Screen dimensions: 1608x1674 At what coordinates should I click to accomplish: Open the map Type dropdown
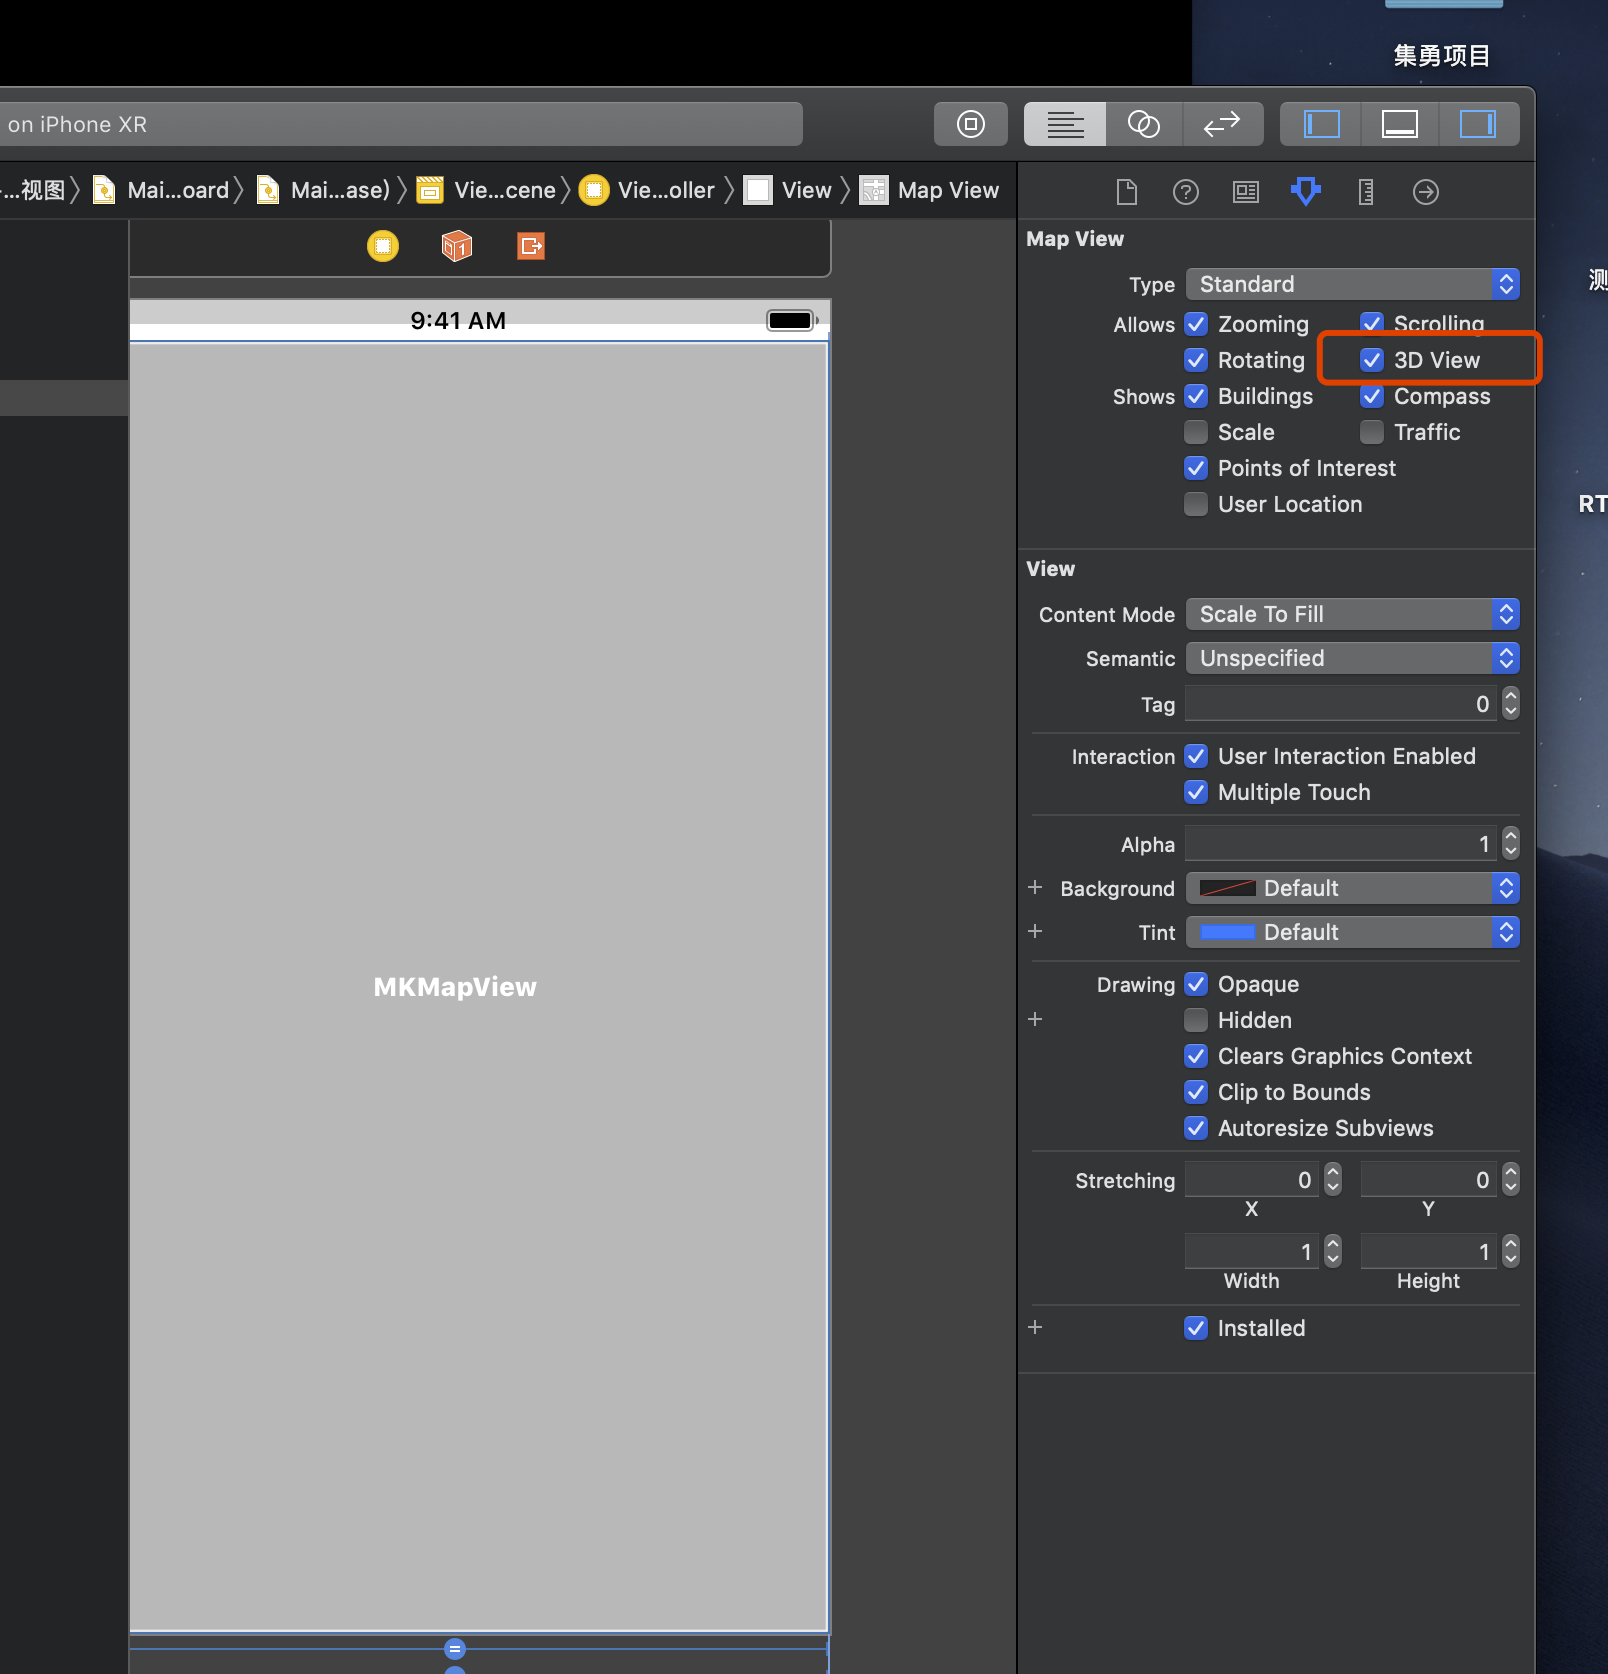pos(1352,284)
